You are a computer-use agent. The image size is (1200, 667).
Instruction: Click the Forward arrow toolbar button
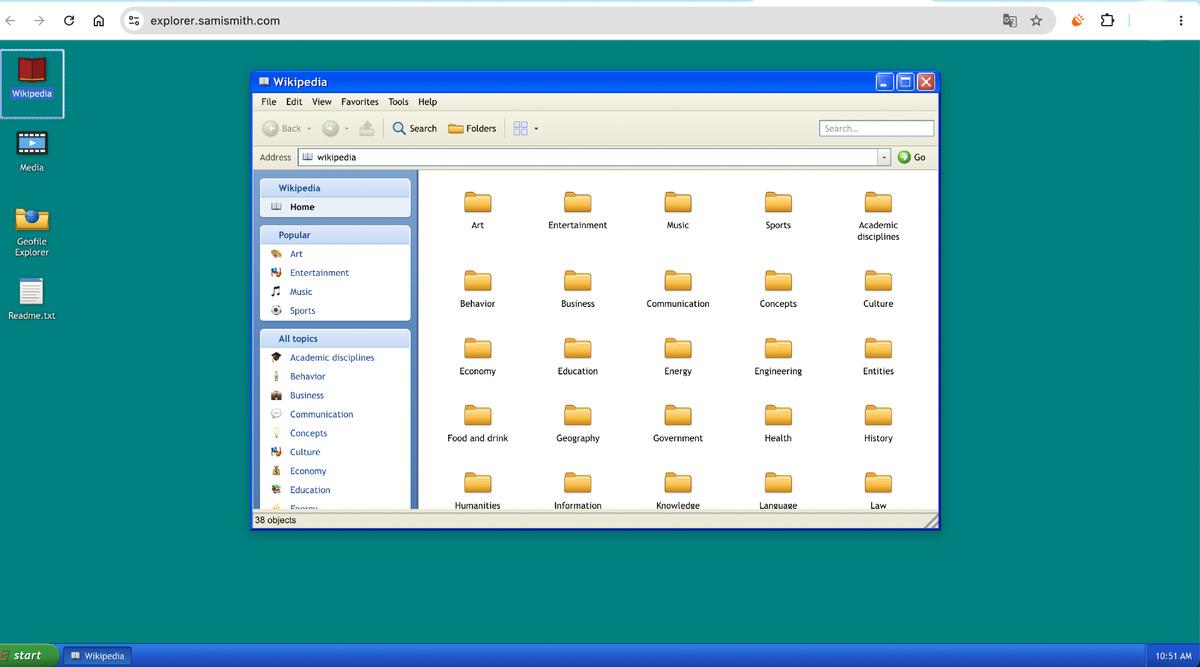click(x=330, y=128)
